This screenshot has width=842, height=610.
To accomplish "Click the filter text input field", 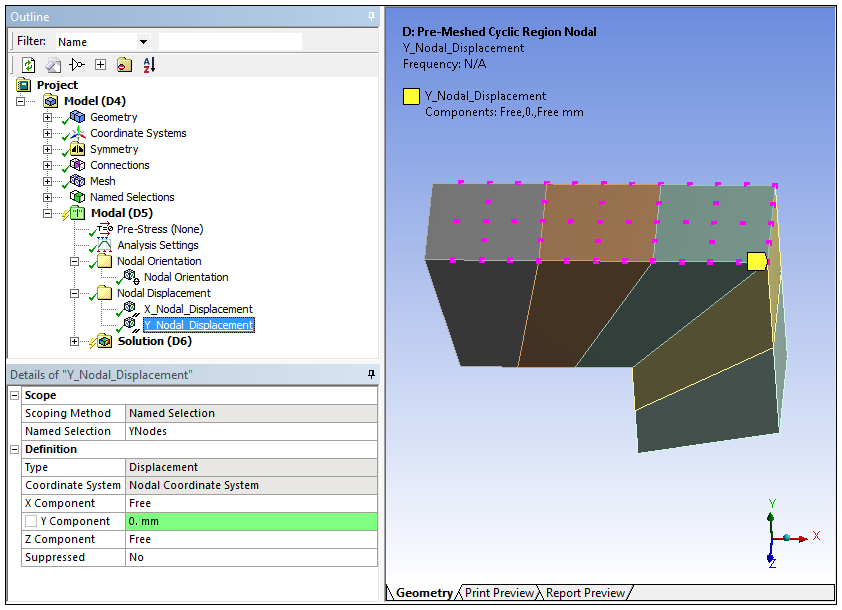I will coord(230,42).
